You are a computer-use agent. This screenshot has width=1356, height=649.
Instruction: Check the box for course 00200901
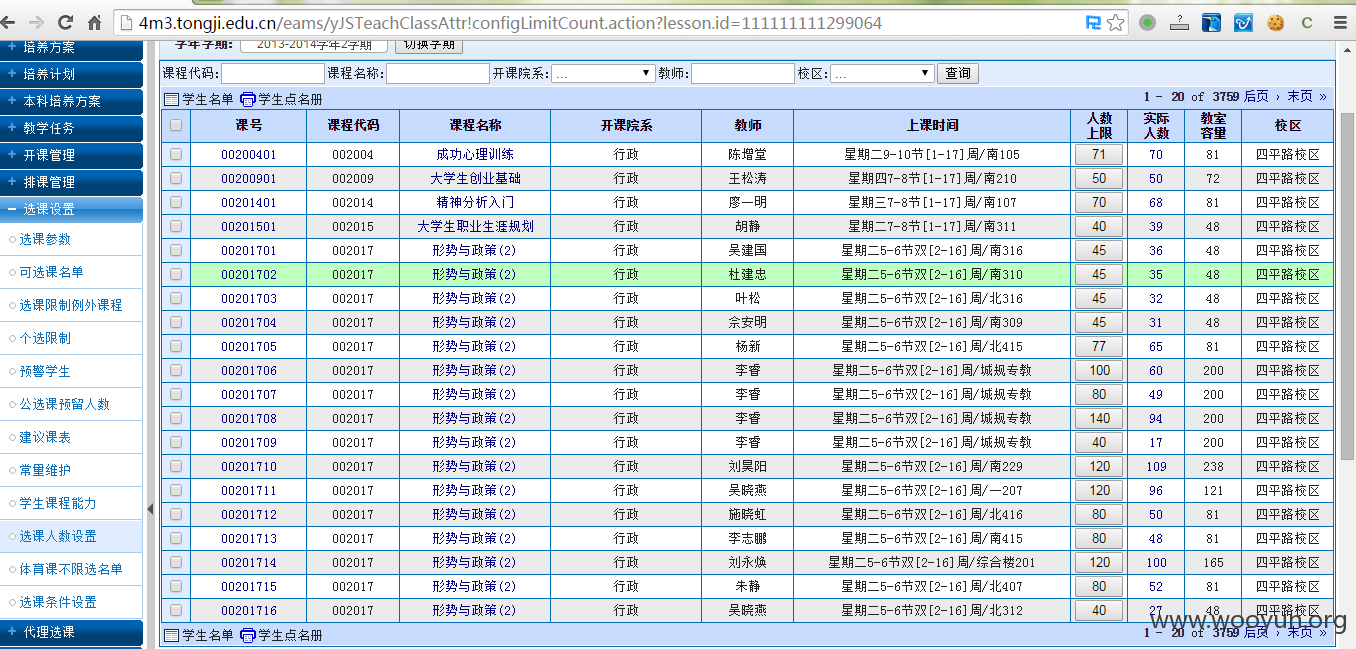tap(176, 178)
